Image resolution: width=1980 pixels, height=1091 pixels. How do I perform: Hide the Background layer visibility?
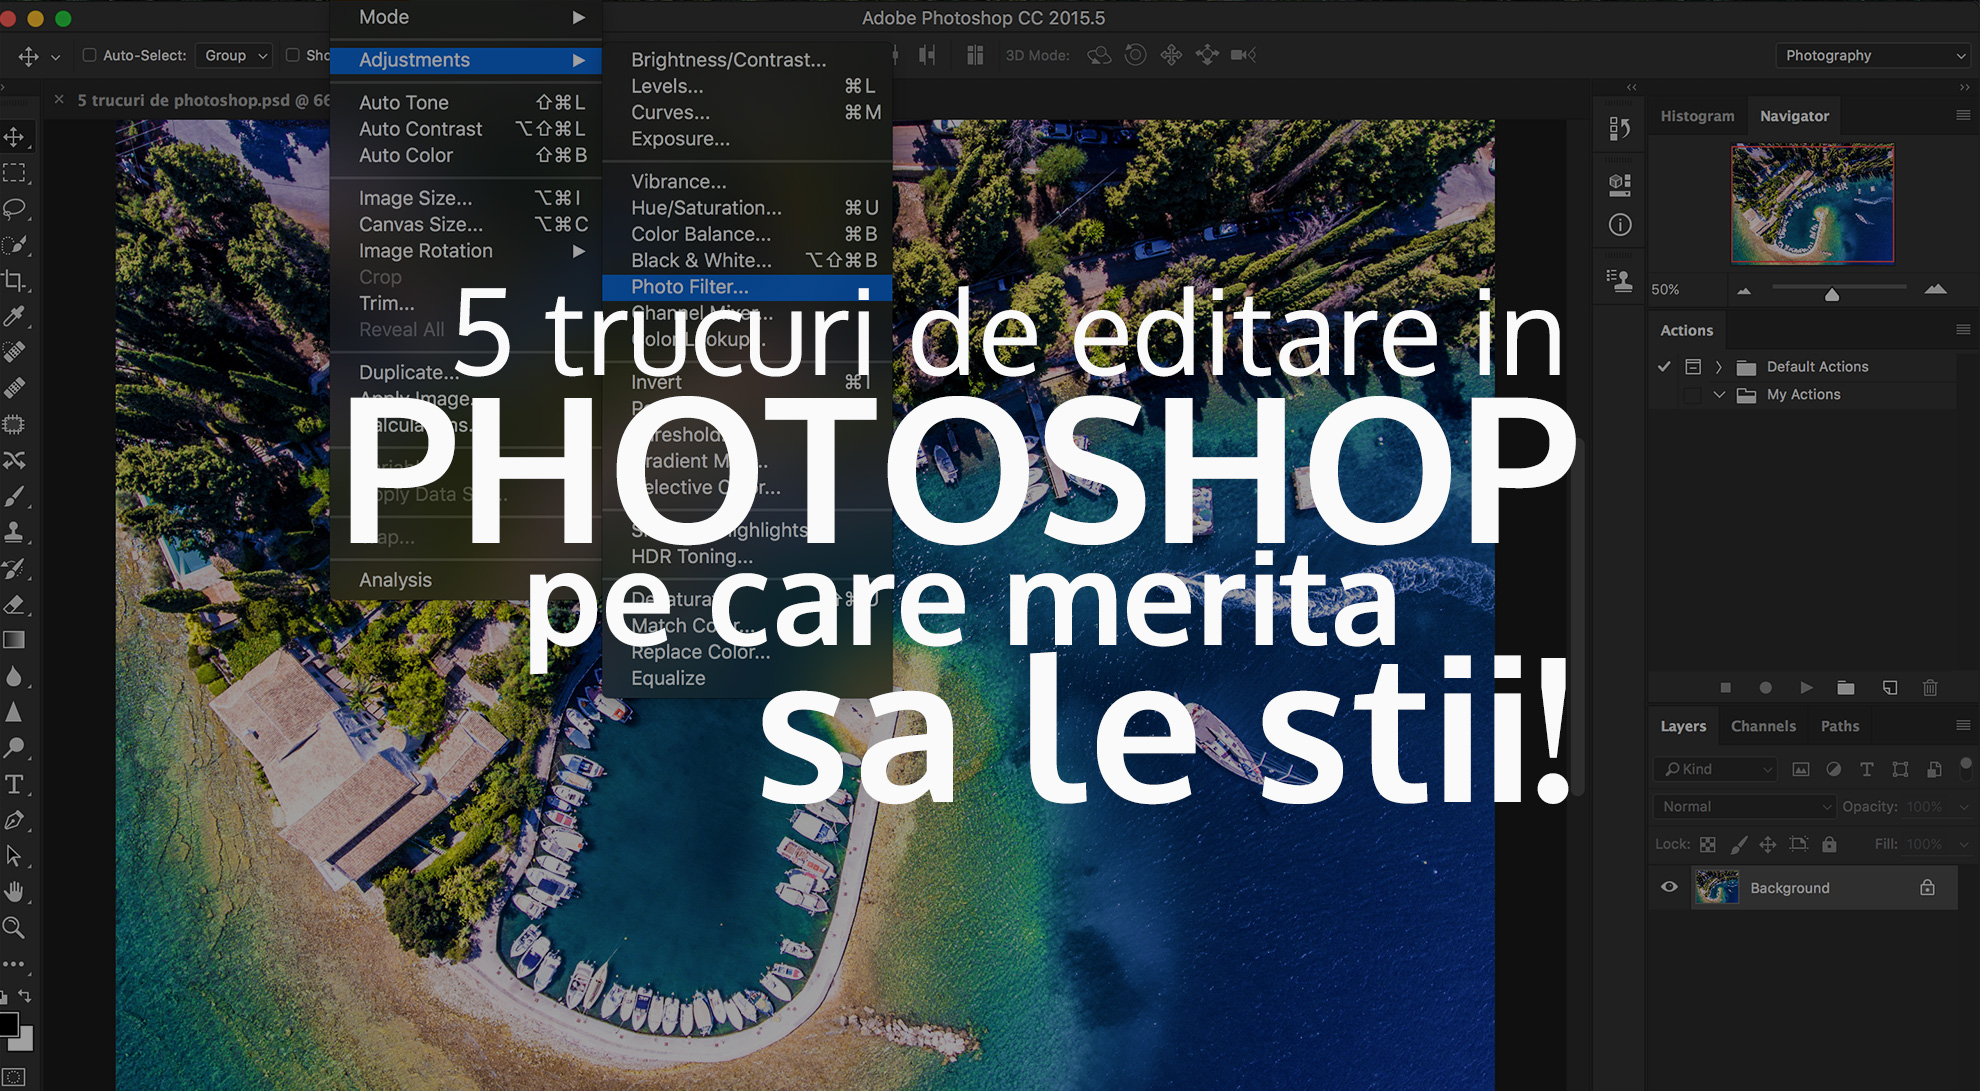[1669, 887]
